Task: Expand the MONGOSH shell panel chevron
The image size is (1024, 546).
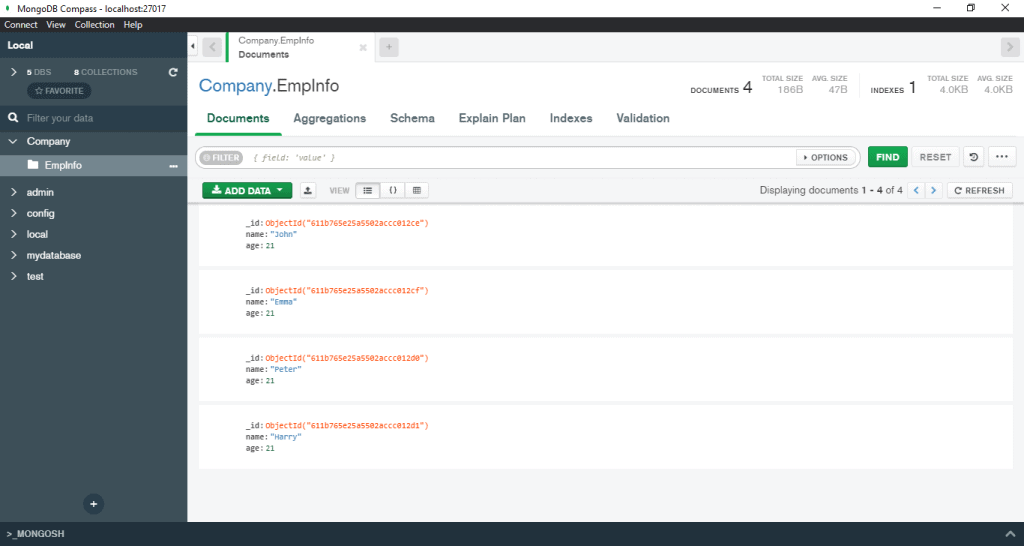Action: point(1011,534)
